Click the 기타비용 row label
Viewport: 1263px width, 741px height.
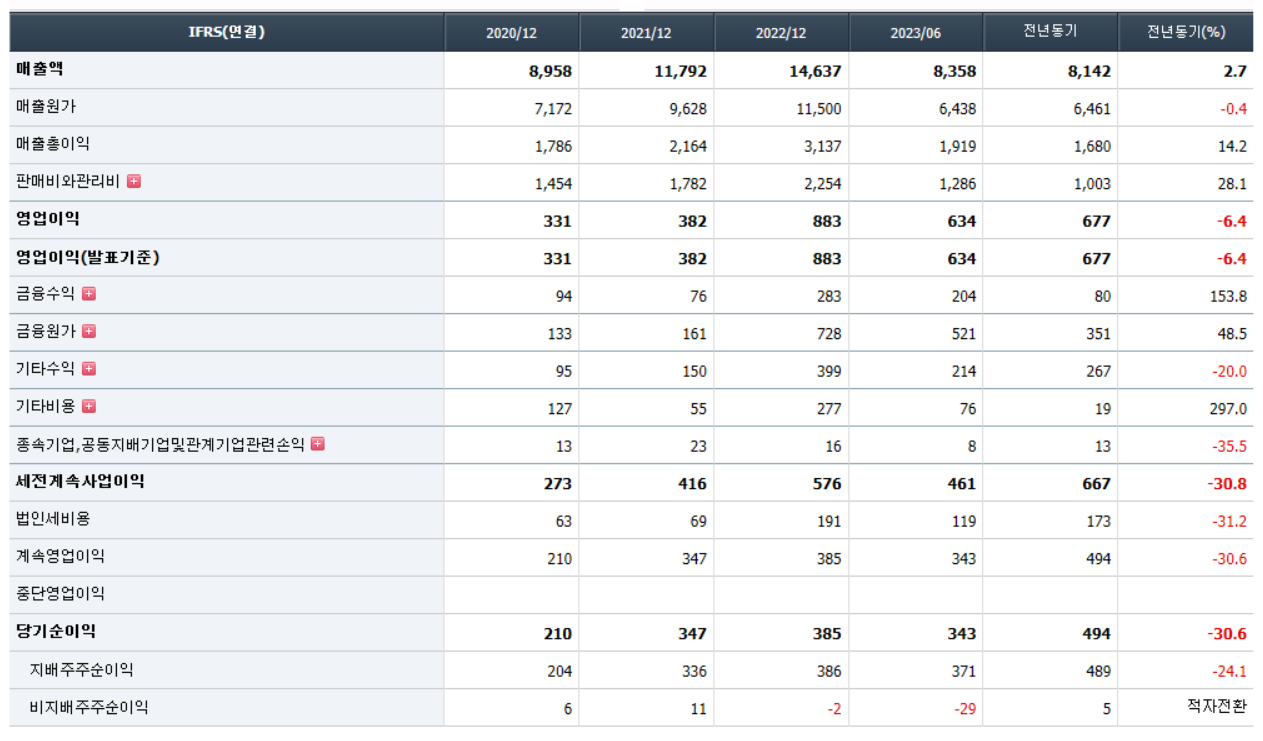46,406
